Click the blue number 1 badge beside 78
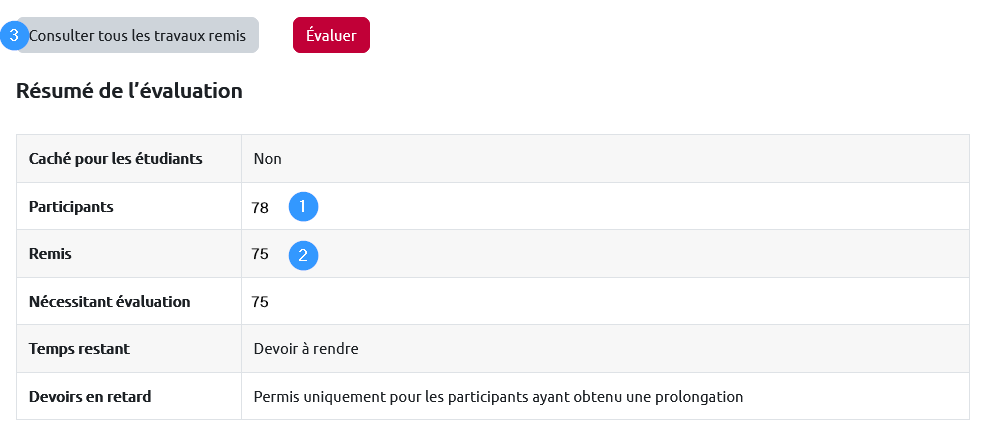This screenshot has width=985, height=440. pyautogui.click(x=303, y=207)
